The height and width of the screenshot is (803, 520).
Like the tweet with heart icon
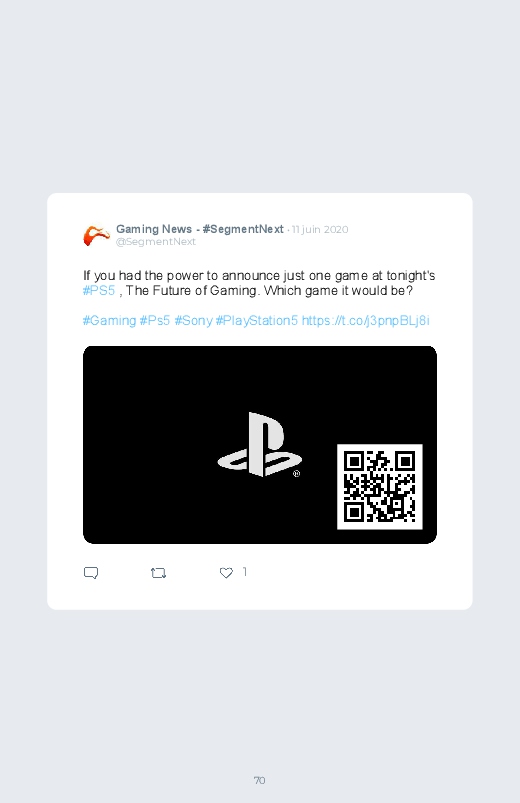(226, 573)
